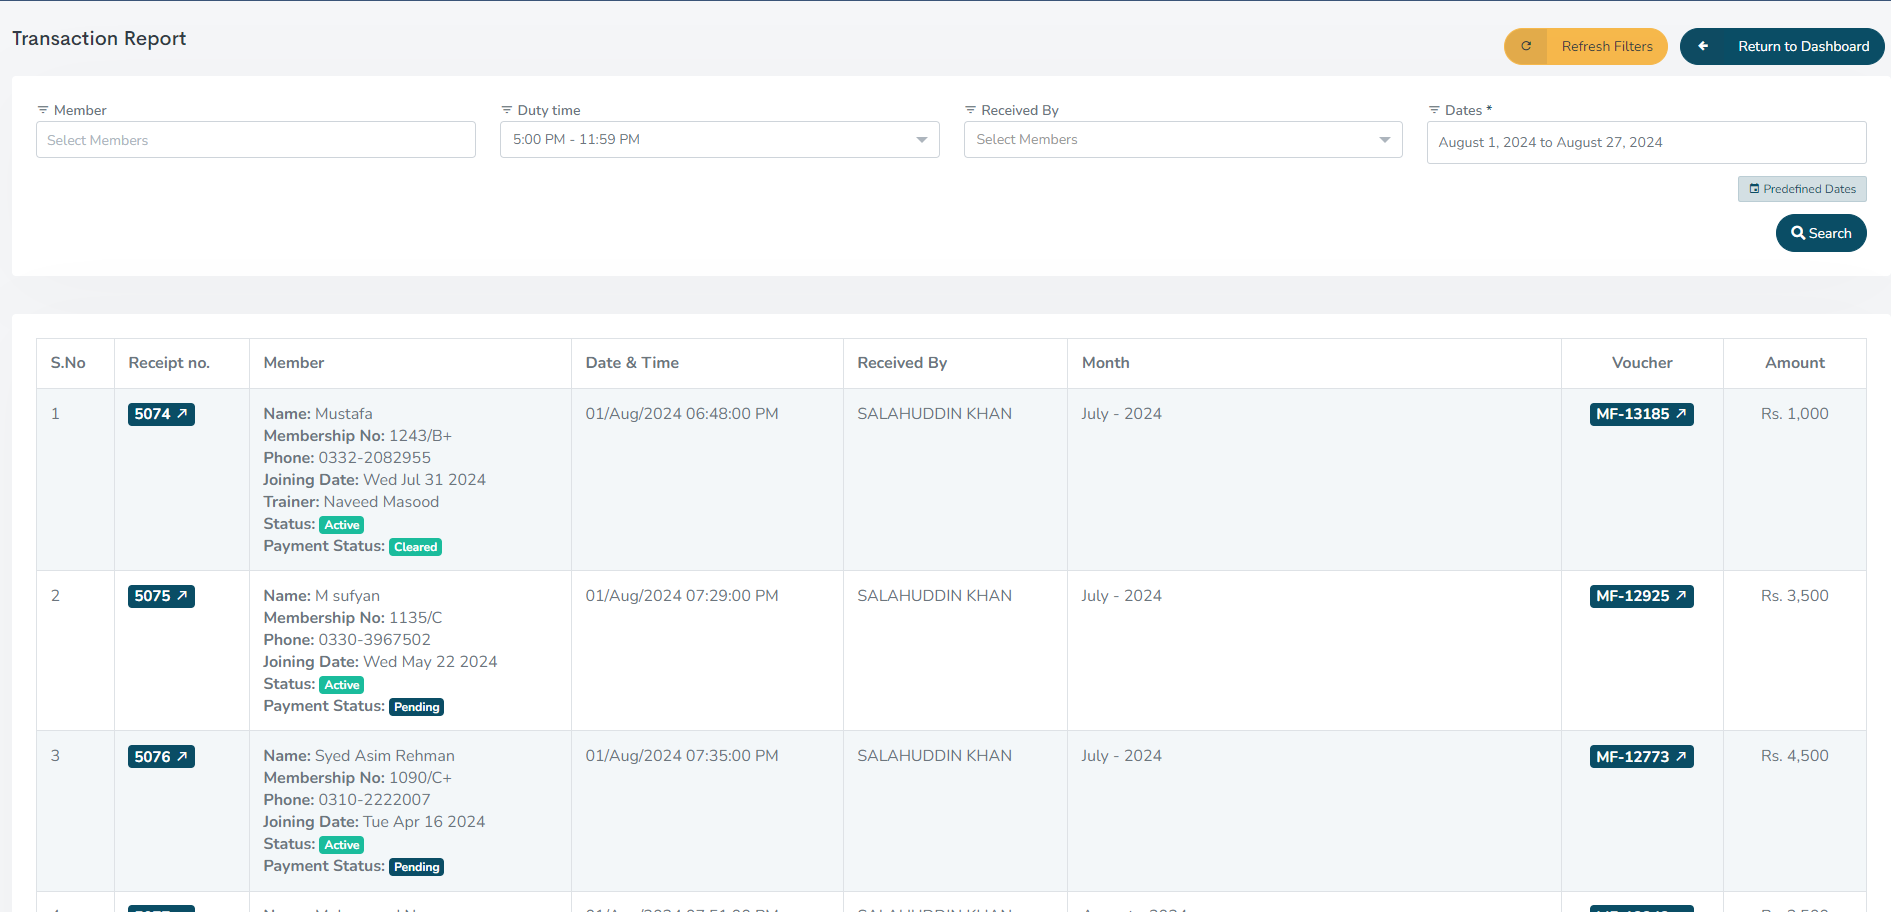Click the magnifier icon on Search button
The width and height of the screenshot is (1891, 912).
tap(1798, 233)
